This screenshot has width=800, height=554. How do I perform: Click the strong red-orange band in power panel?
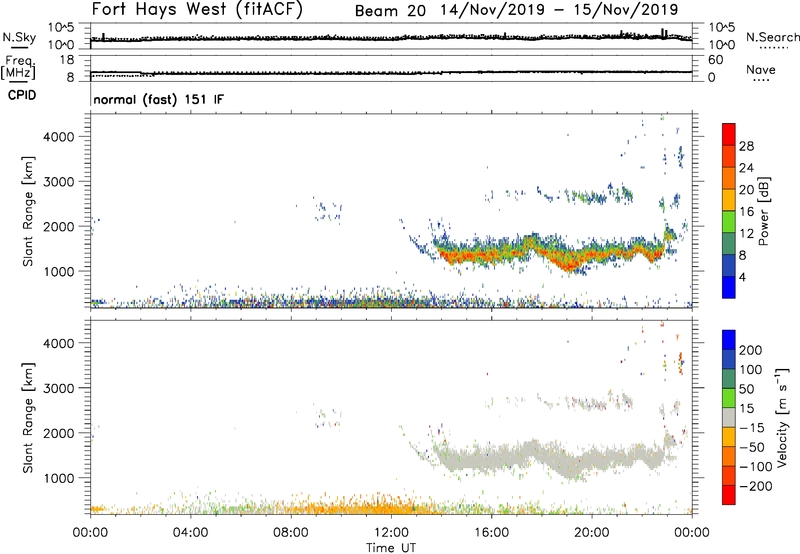pyautogui.click(x=551, y=253)
